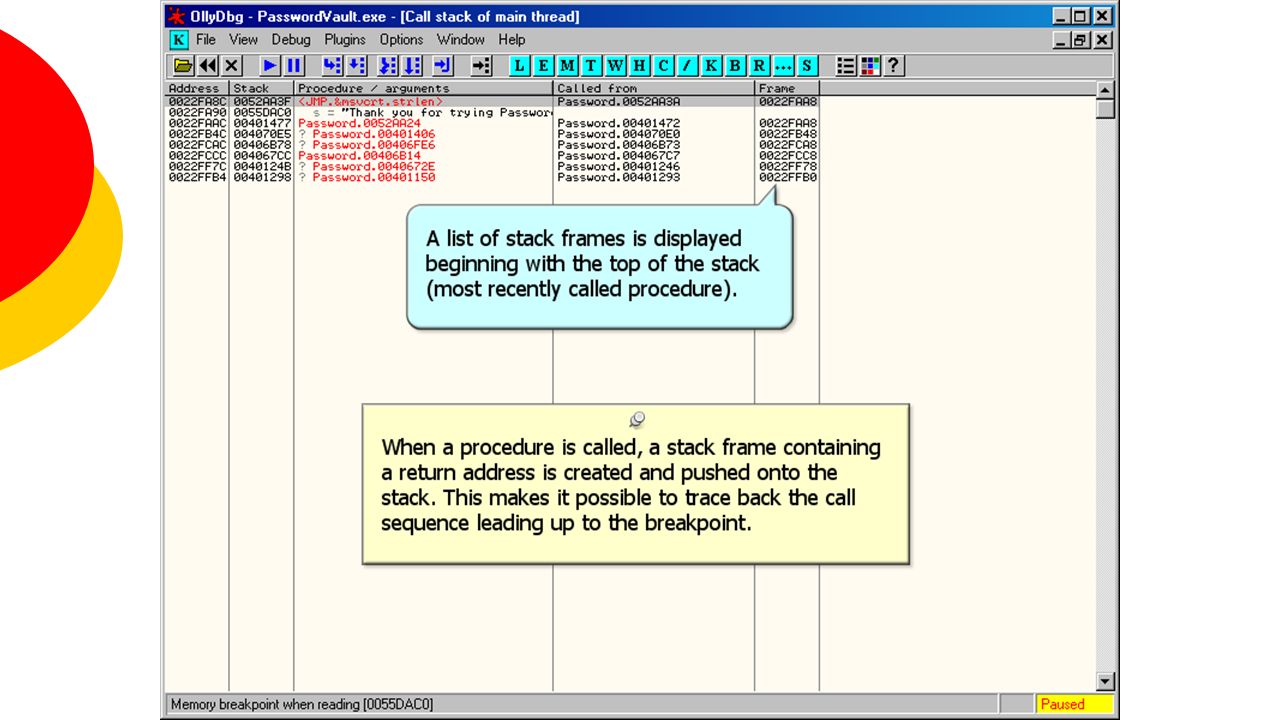Click the Close program X toolbar icon
The width and height of the screenshot is (1280, 720).
point(231,66)
